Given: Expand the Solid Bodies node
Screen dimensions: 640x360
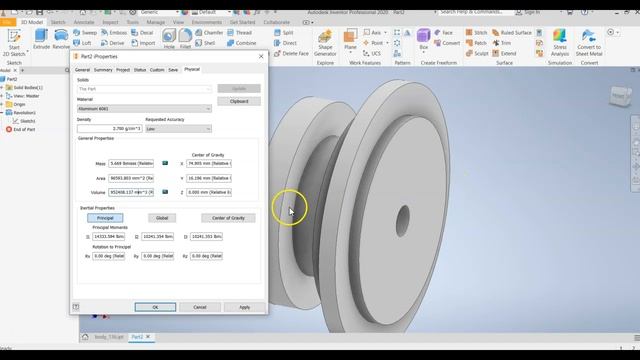Looking at the screenshot, I should [x=2, y=88].
